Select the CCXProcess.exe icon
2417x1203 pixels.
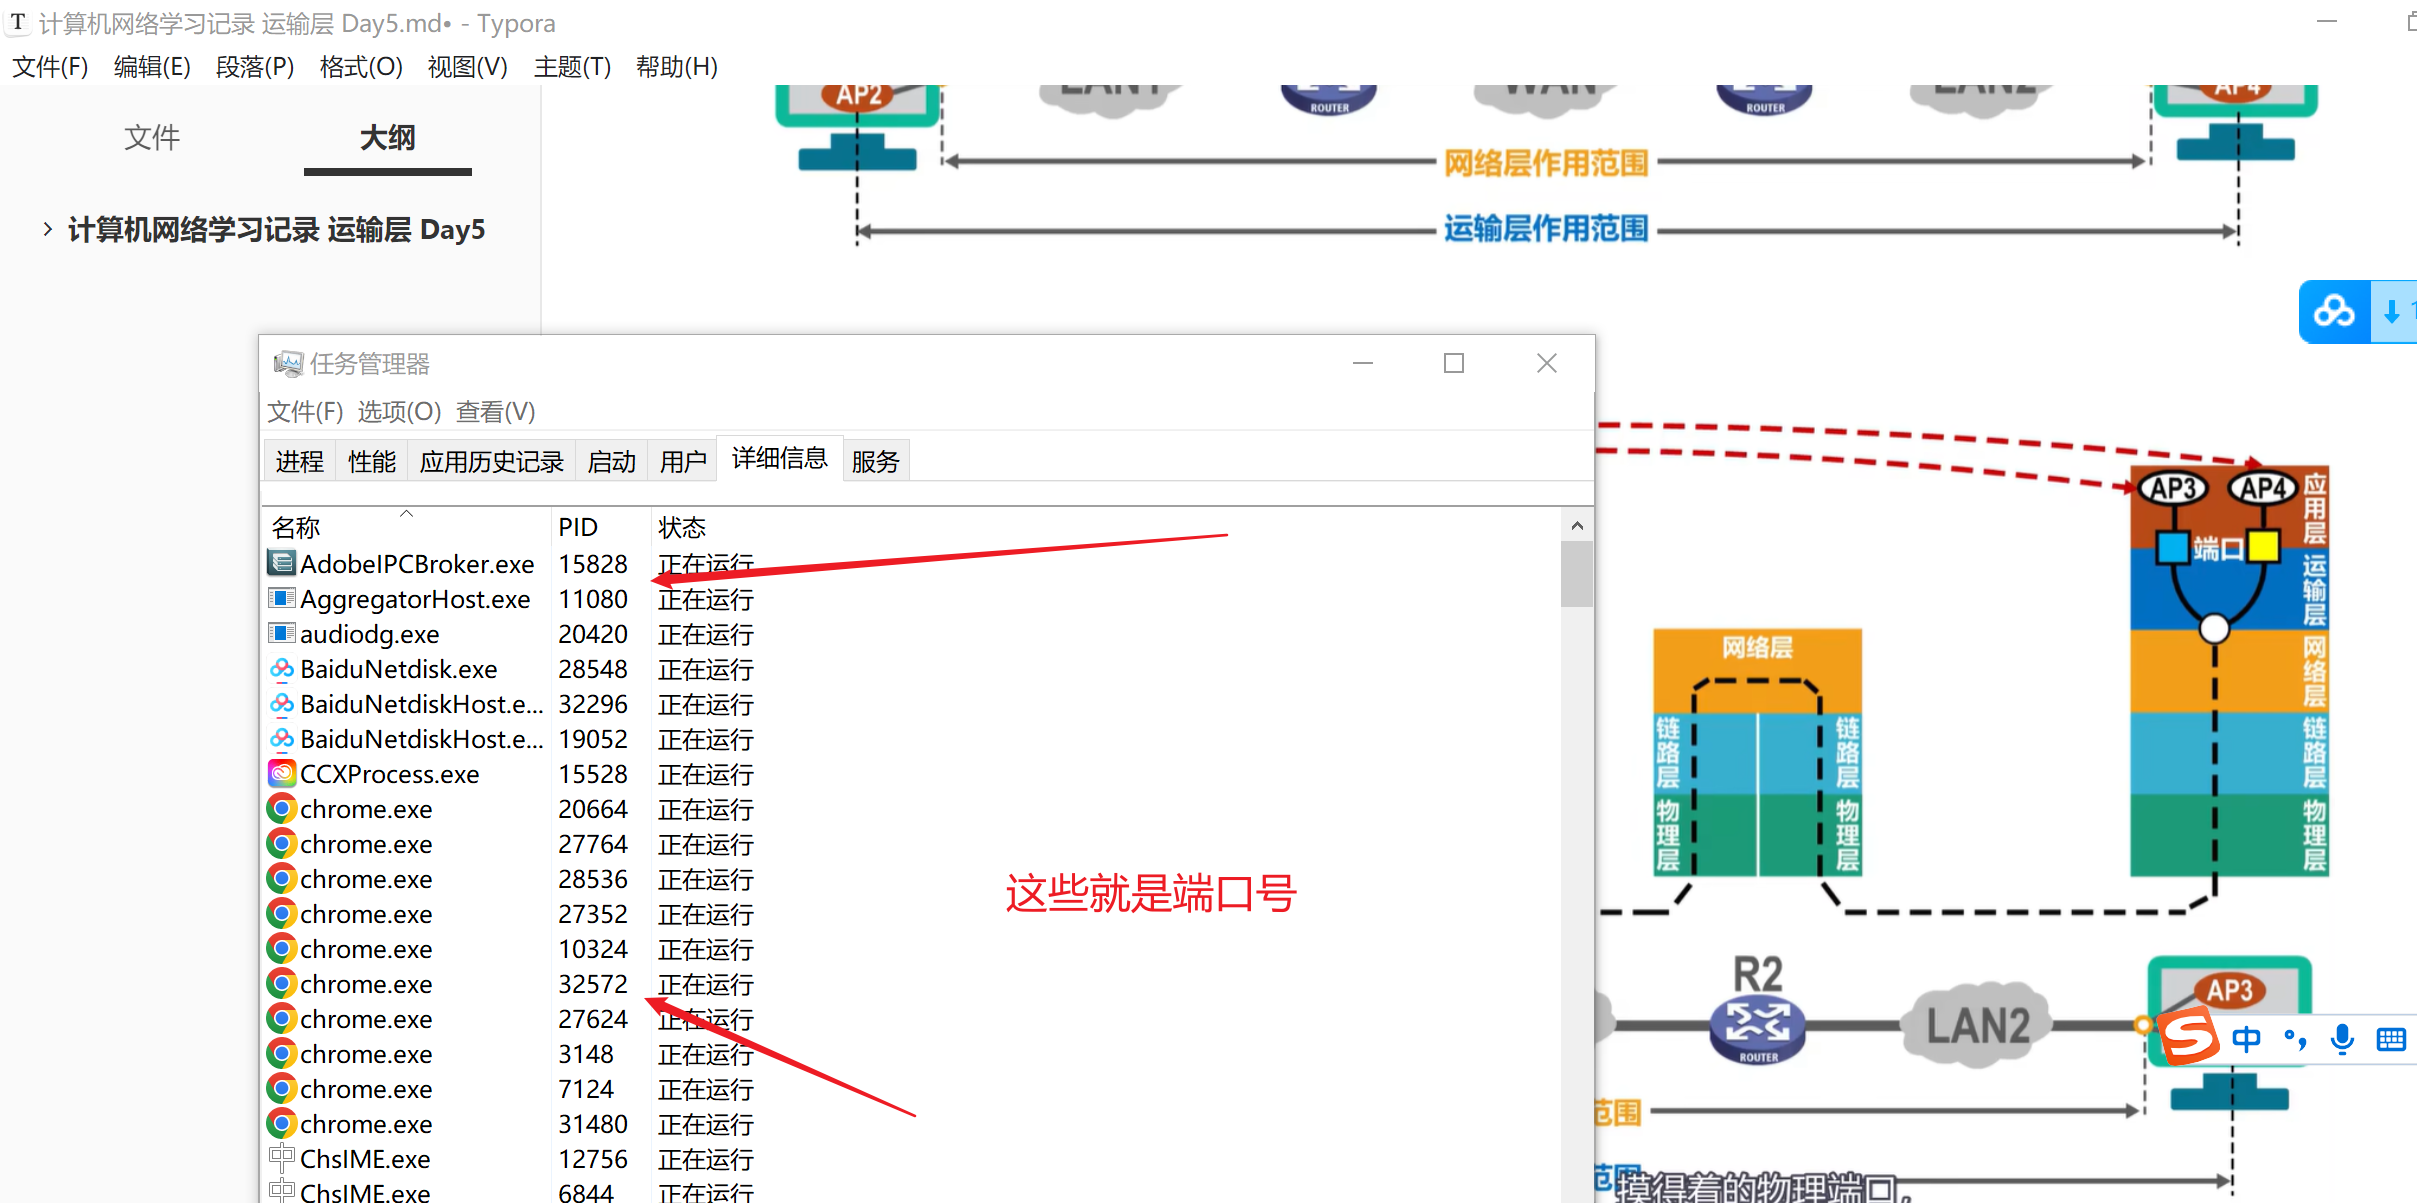[x=282, y=773]
